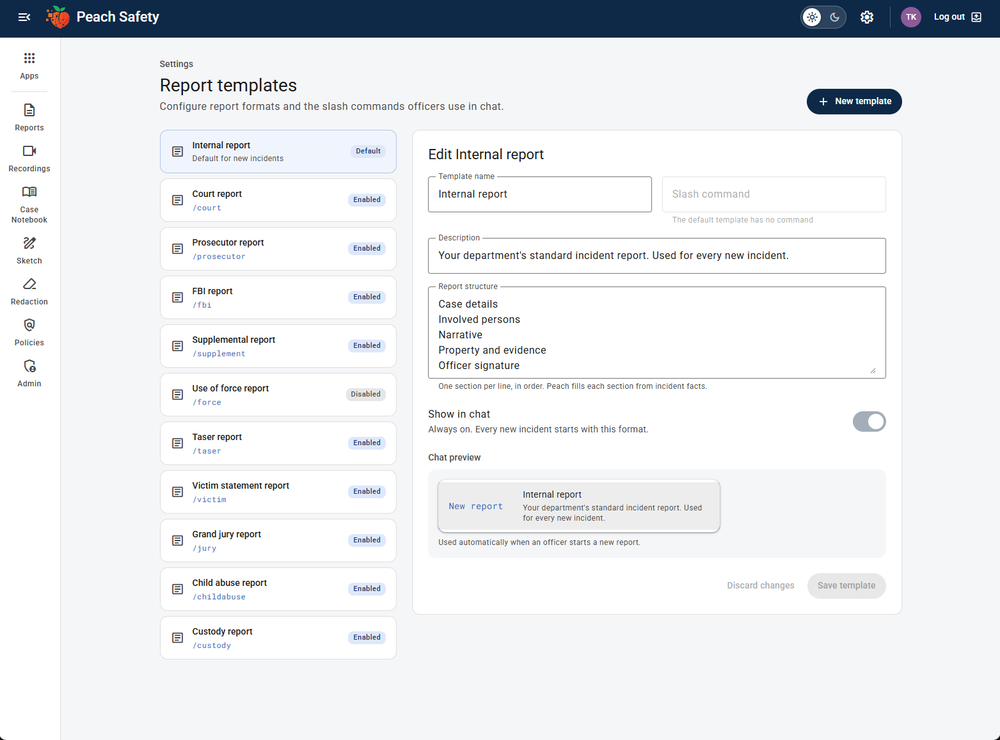Open the Sketch tool in sidebar
Screen dimensions: 1000x740
tap(29, 251)
